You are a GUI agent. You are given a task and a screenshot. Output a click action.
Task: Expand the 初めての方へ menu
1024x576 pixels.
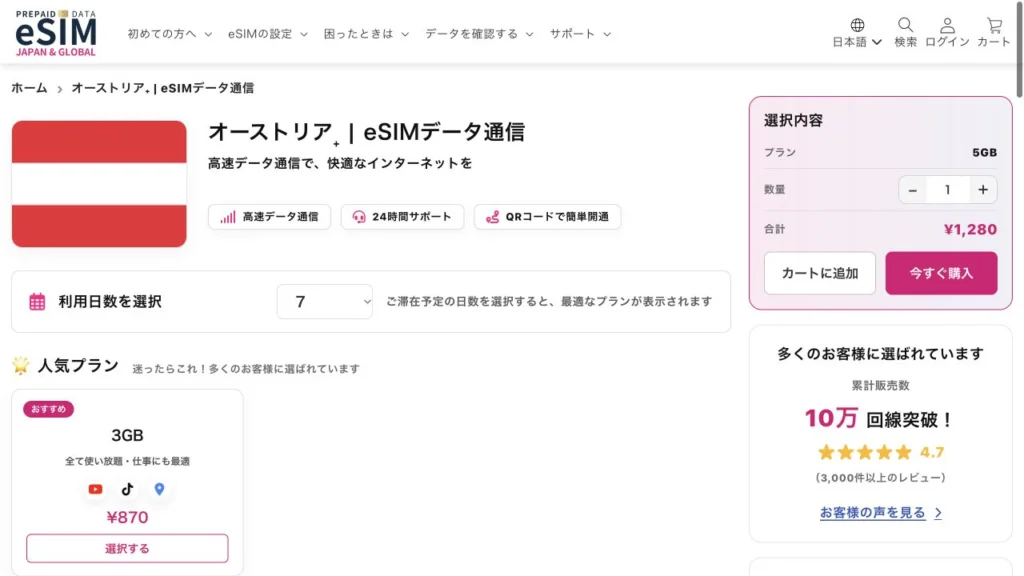[170, 34]
